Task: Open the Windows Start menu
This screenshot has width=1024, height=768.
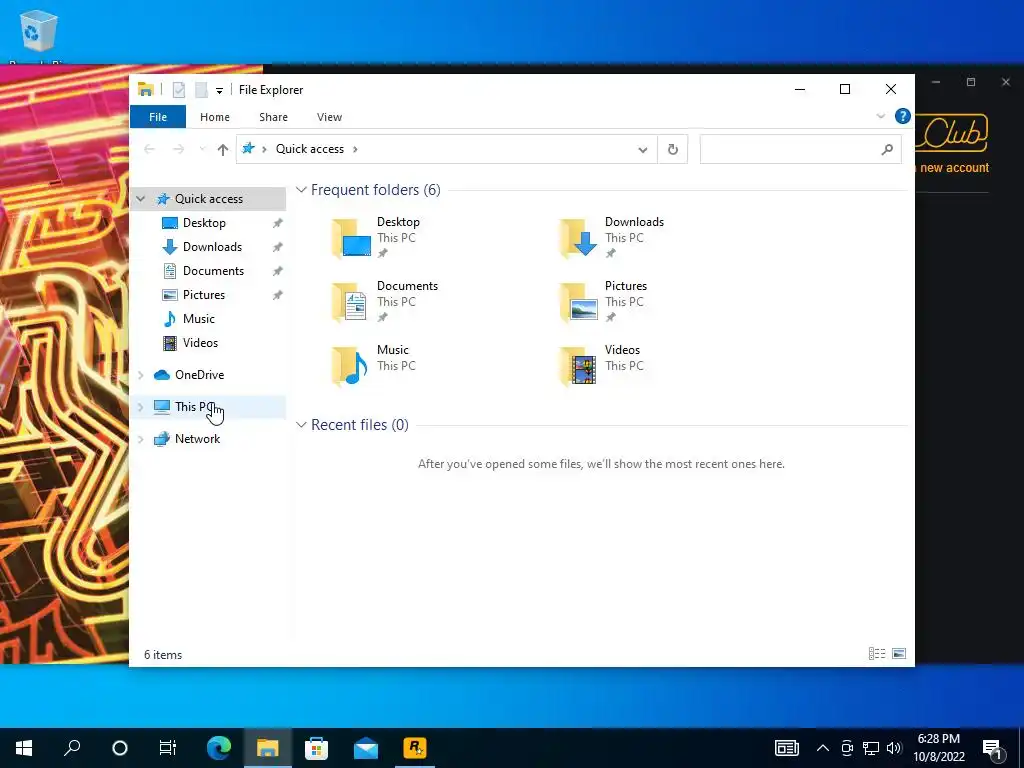Action: pos(24,748)
